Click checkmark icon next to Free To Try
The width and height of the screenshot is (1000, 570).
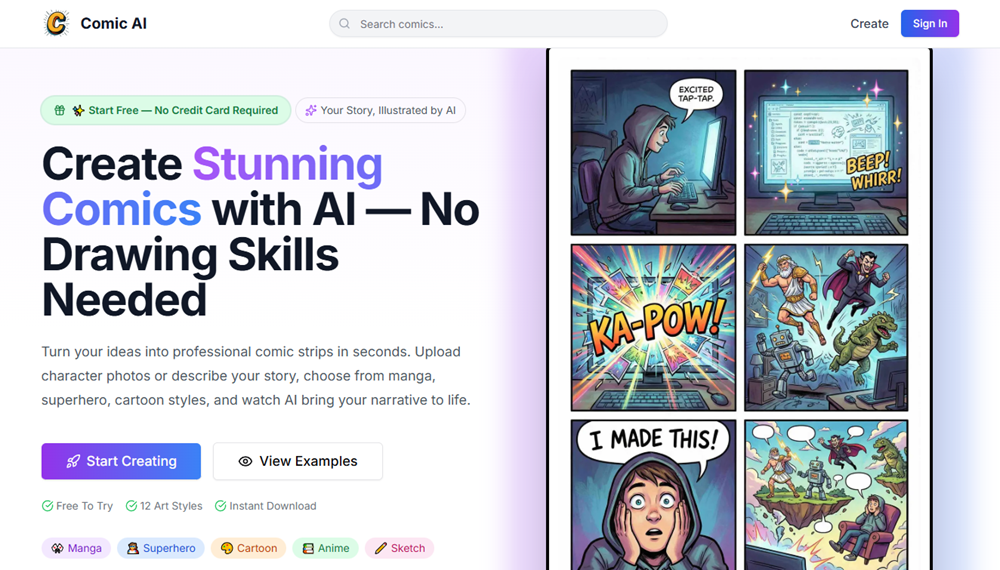47,506
